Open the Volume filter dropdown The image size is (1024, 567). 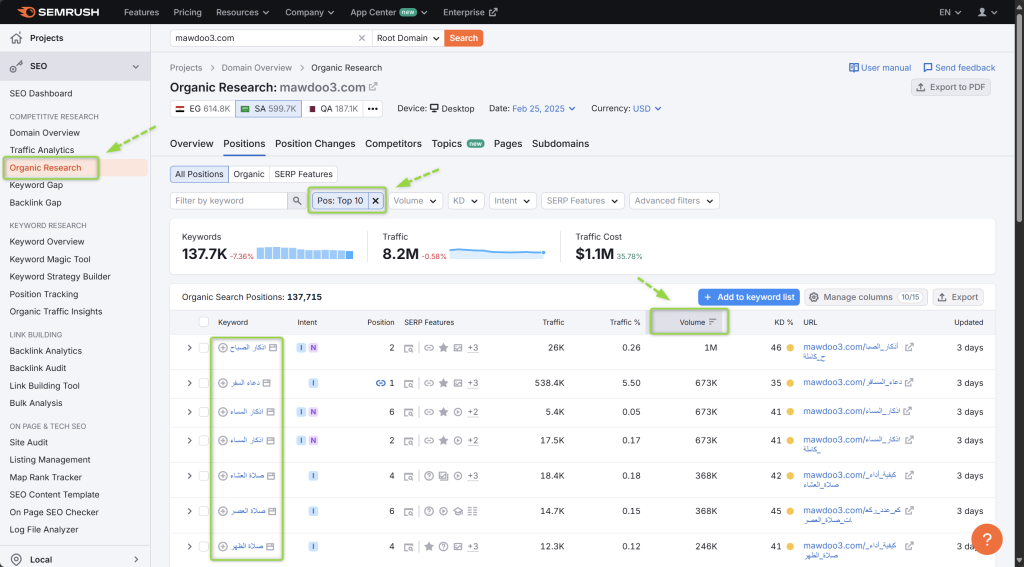pos(415,201)
